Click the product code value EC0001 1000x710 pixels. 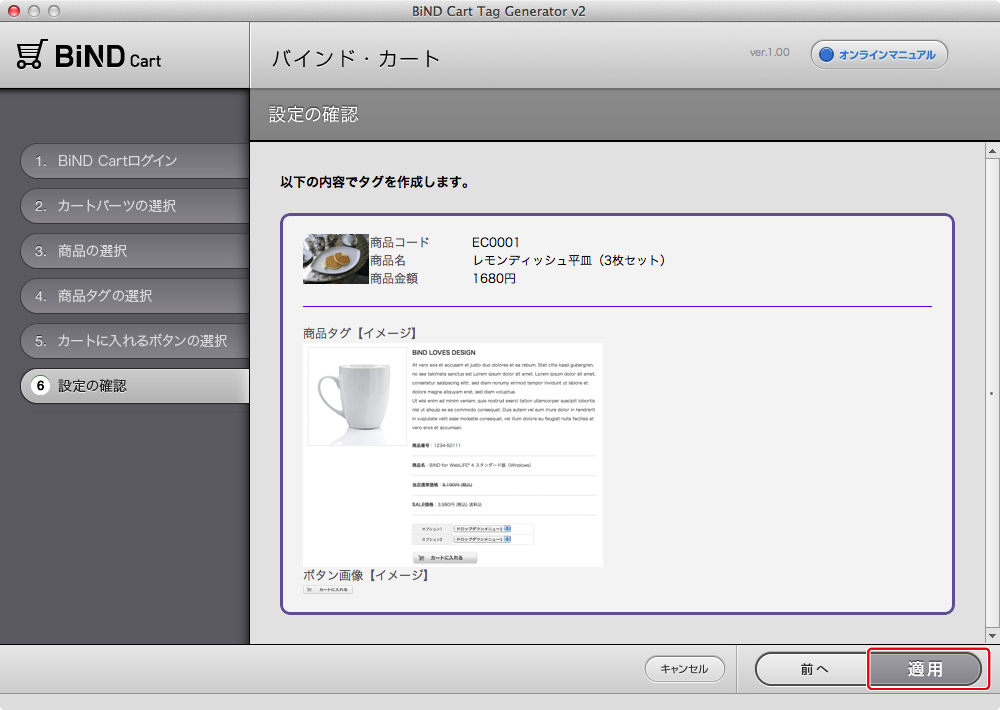tap(496, 242)
